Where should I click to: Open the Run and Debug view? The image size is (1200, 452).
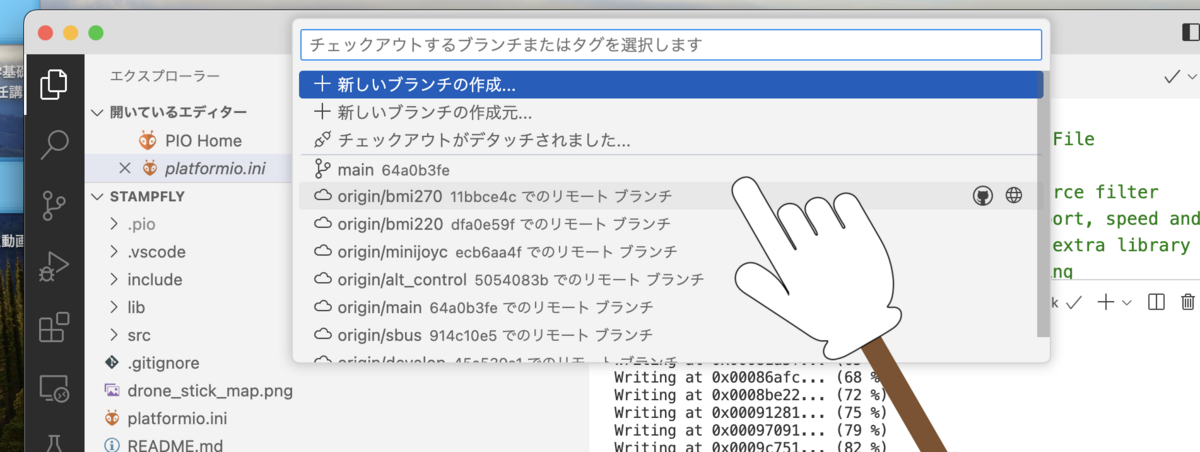coord(53,268)
